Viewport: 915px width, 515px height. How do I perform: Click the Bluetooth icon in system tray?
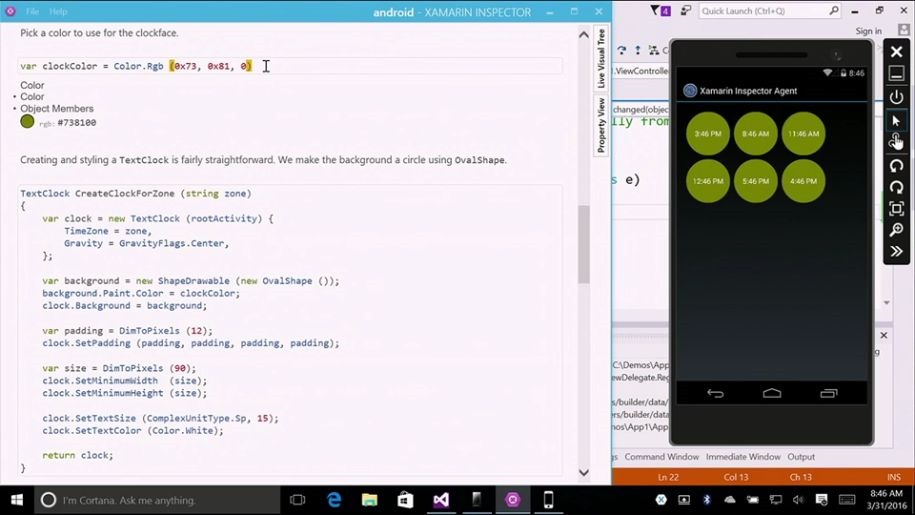click(707, 500)
